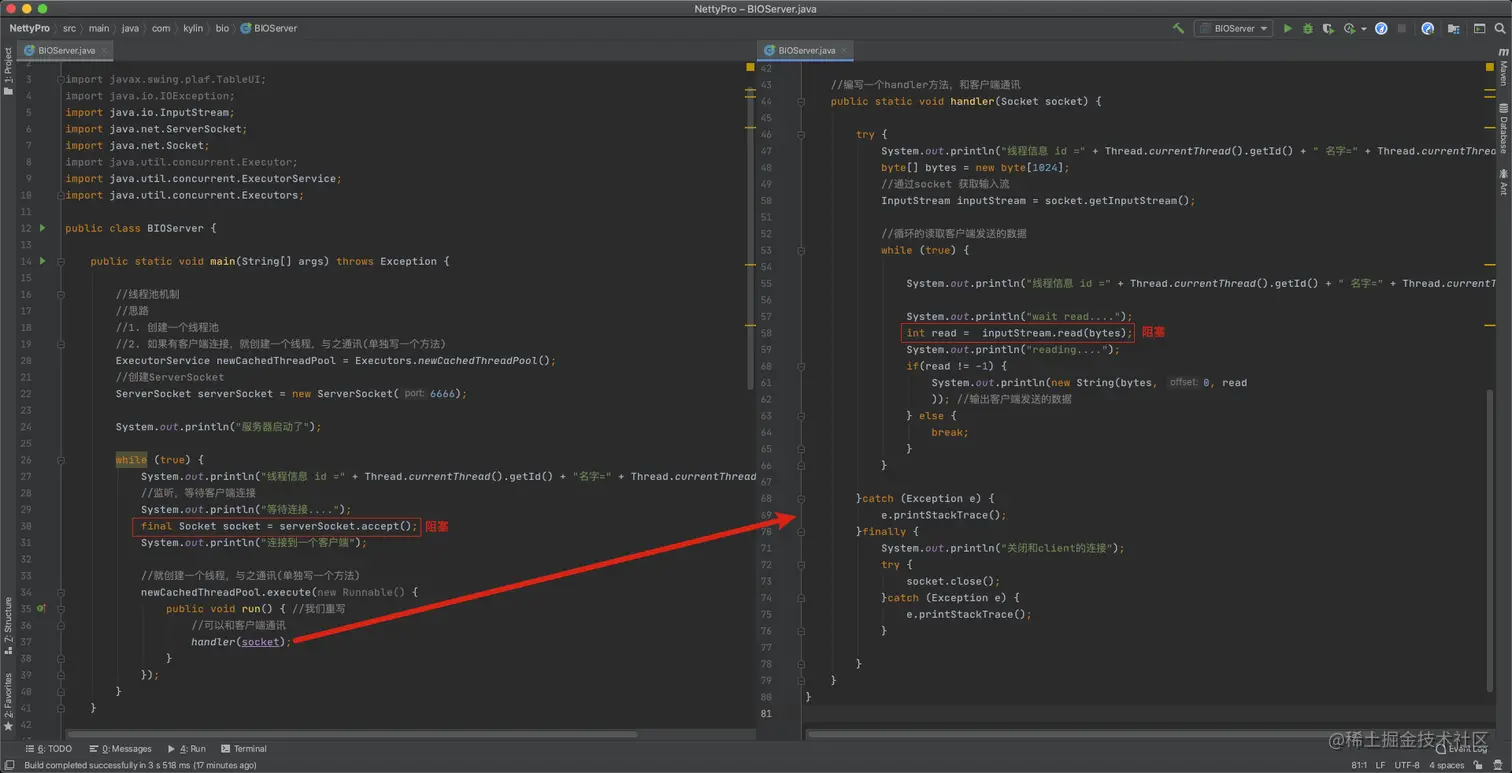Image resolution: width=1512 pixels, height=773 pixels.
Task: Collapse try block fold at line 46
Action: [801, 134]
